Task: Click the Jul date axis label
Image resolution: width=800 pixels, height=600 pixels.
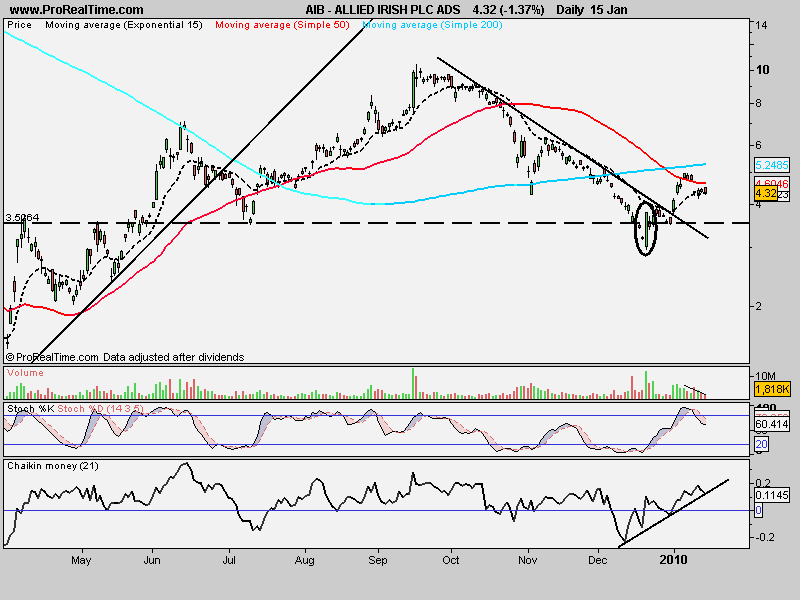Action: click(229, 560)
